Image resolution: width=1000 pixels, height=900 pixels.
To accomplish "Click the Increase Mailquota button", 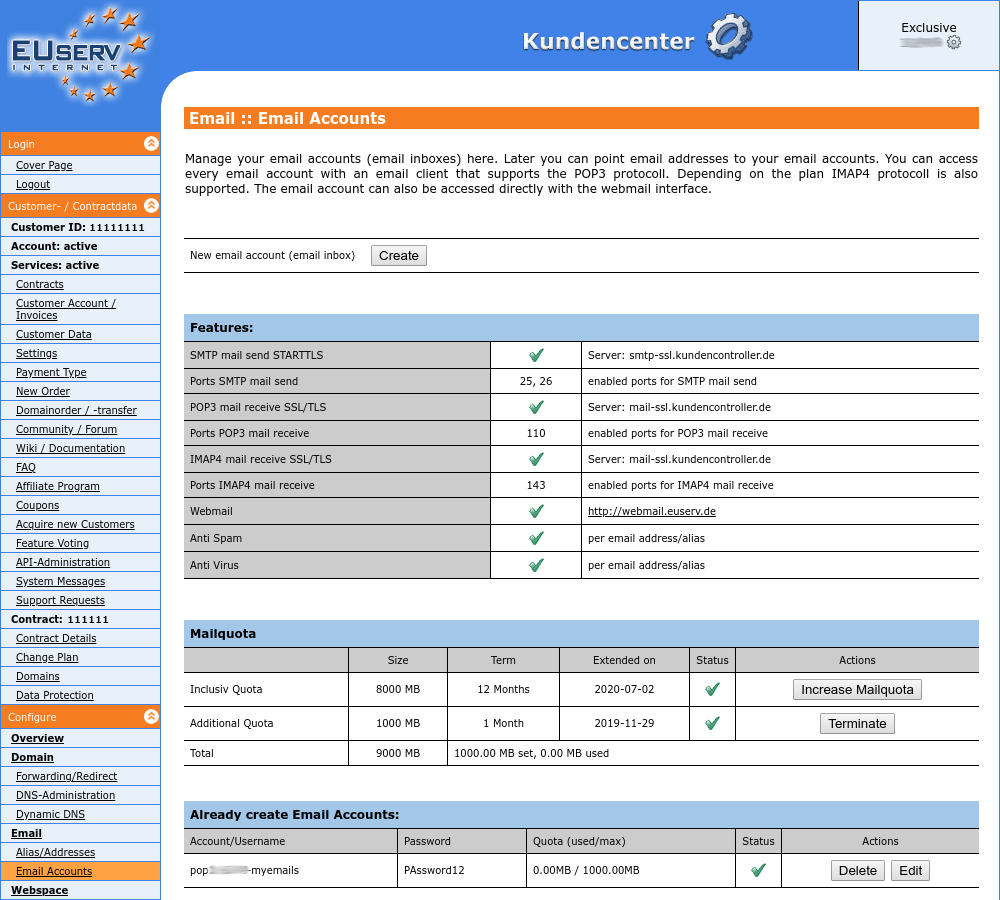I will tap(857, 690).
